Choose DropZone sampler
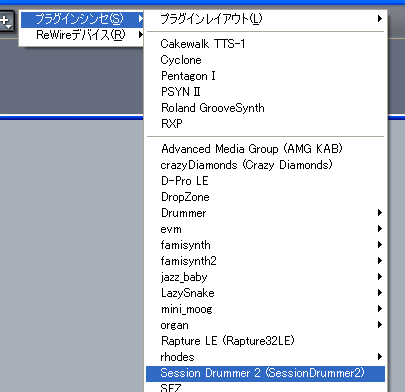 [265, 197]
